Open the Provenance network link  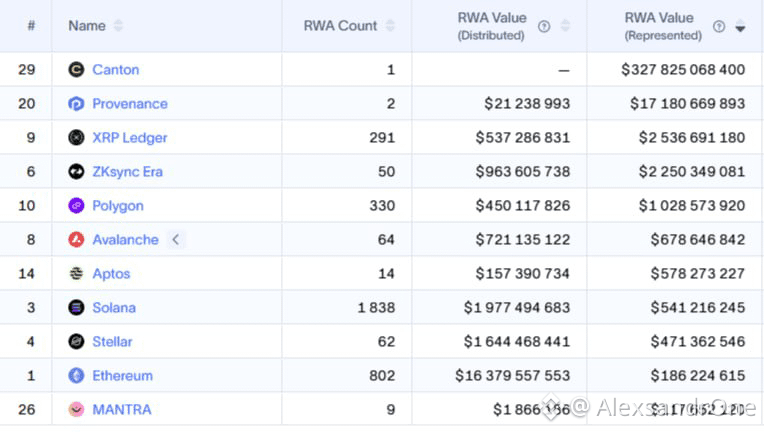coord(130,104)
